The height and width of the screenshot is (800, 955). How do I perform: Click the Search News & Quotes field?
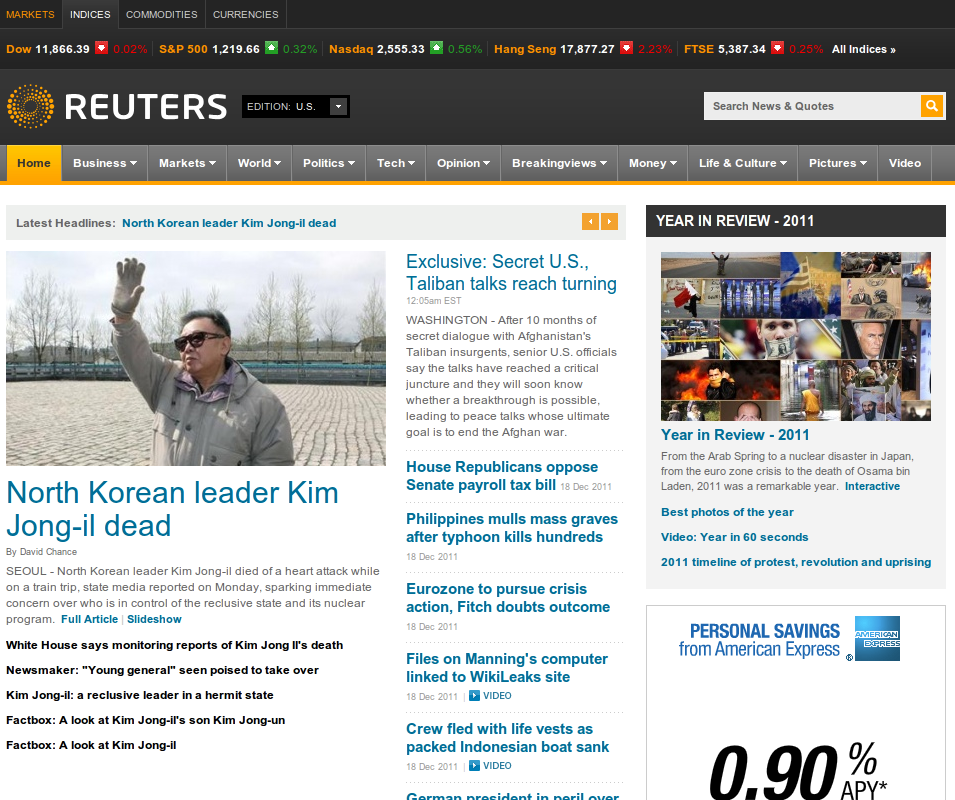point(812,106)
